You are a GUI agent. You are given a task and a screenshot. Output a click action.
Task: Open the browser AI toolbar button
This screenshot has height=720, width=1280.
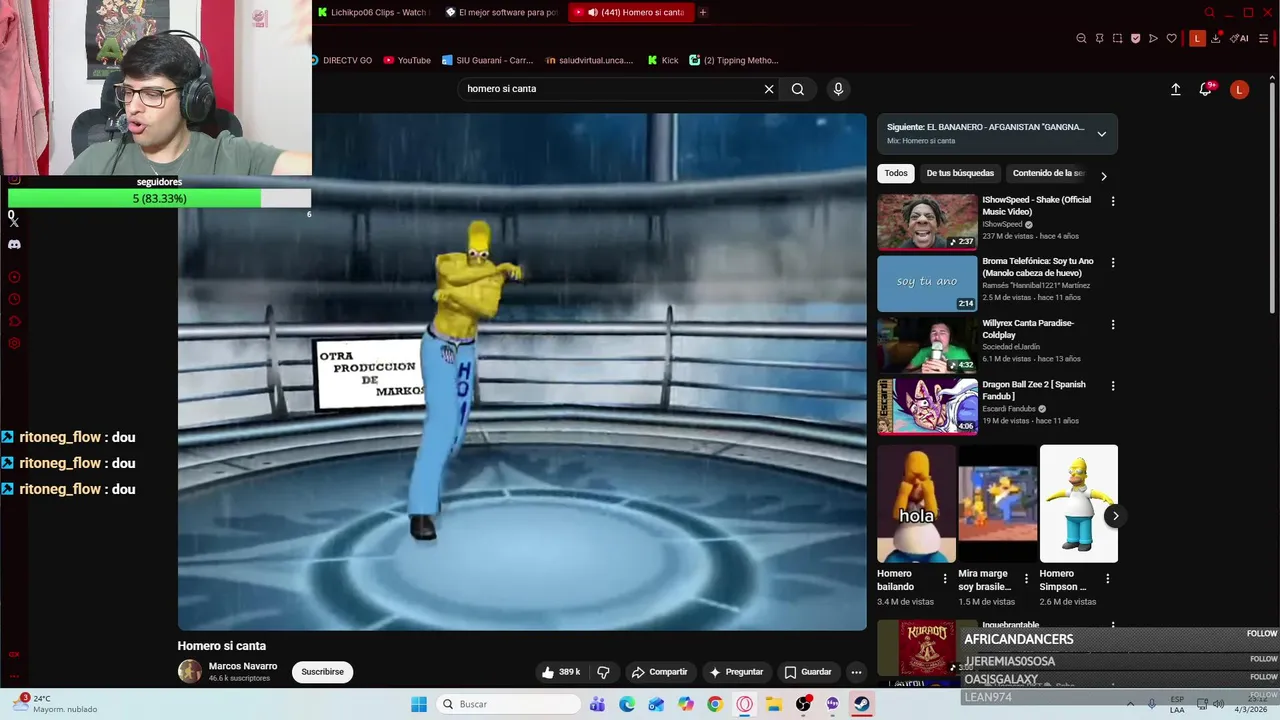[1240, 39]
